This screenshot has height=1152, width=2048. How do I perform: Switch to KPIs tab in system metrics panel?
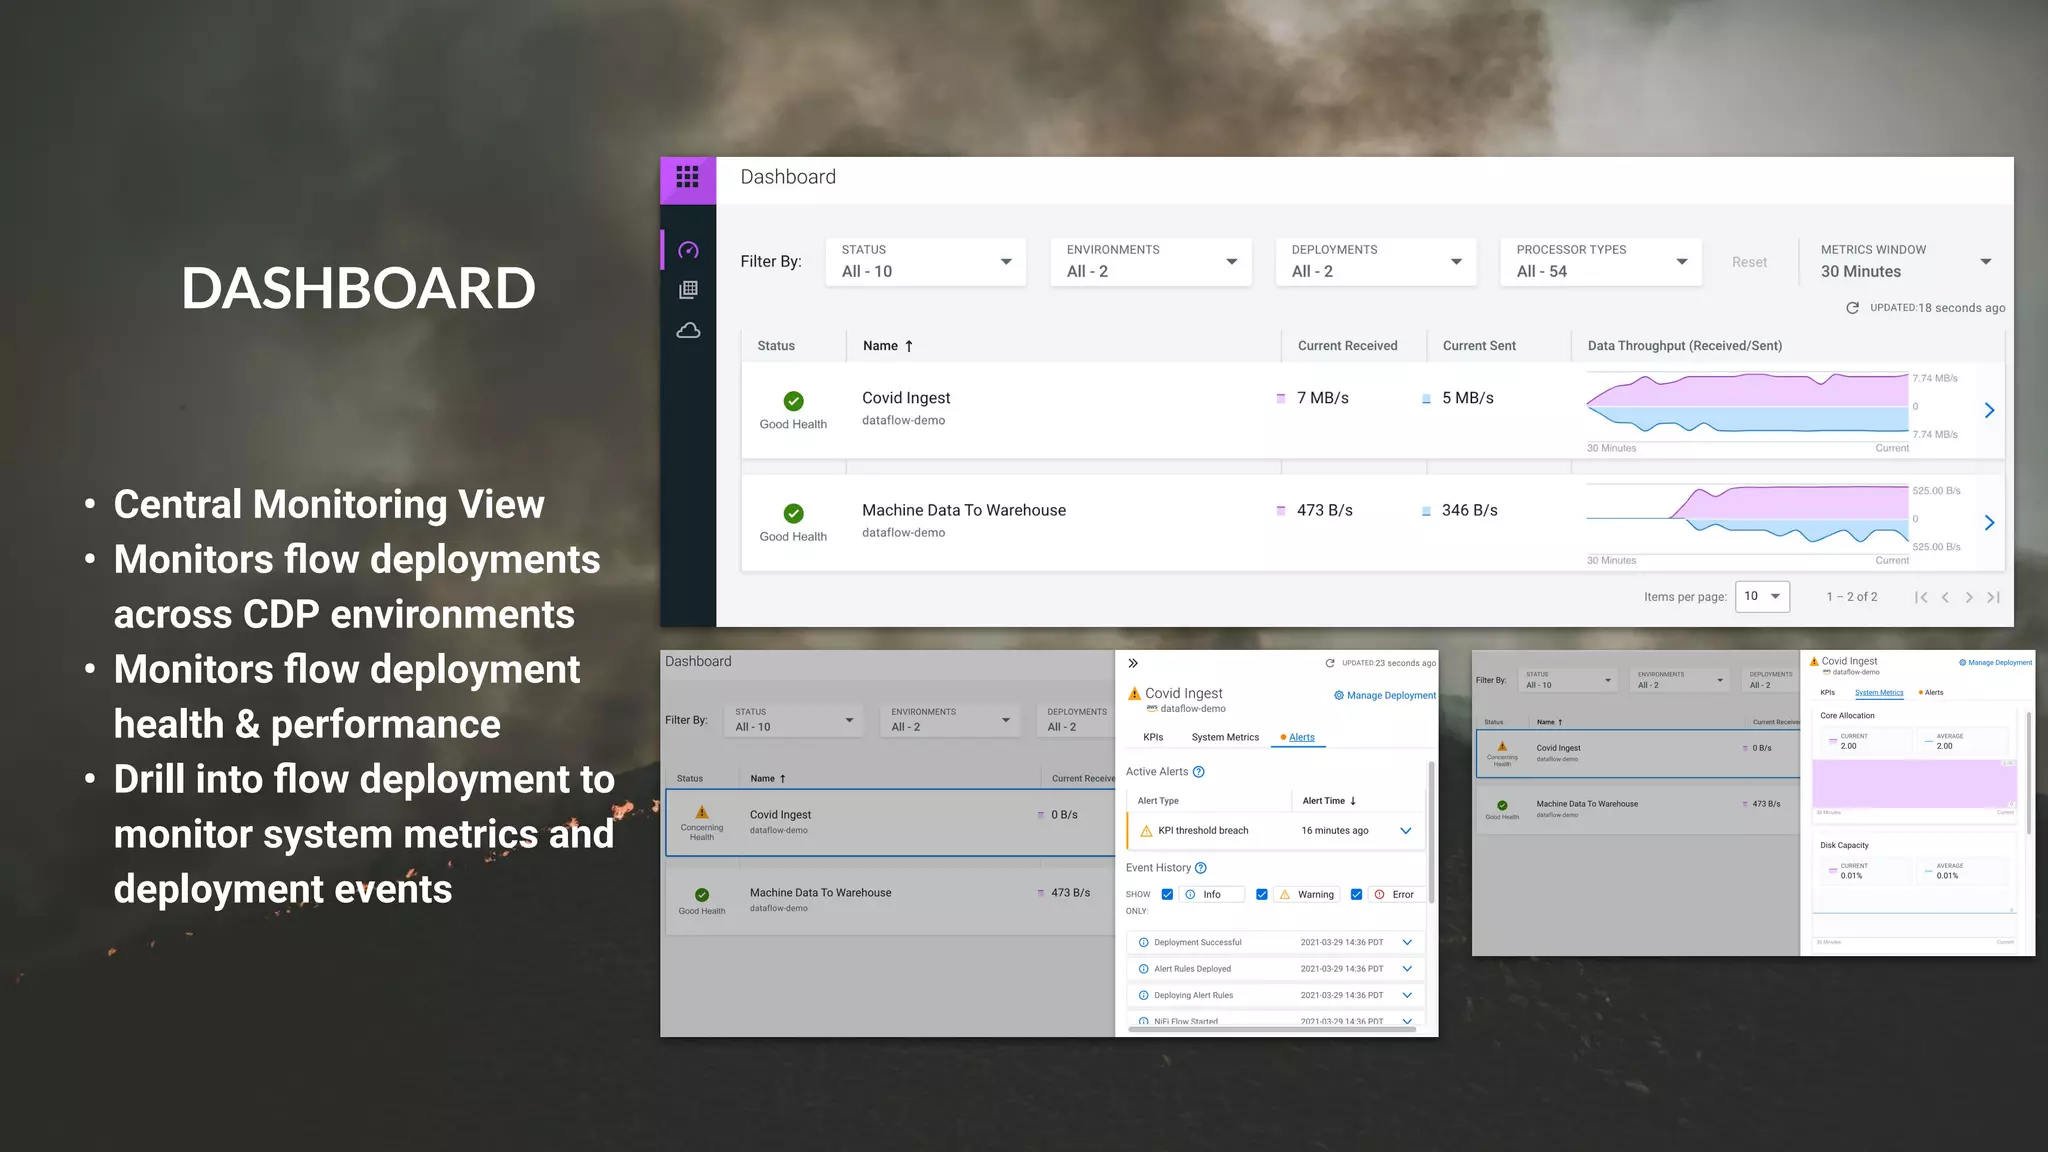[1828, 692]
